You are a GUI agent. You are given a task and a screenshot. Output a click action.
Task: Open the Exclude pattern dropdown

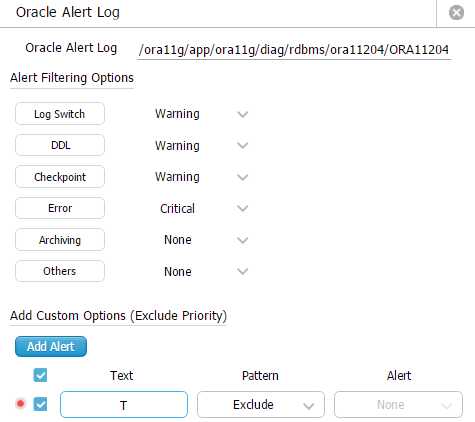261,405
